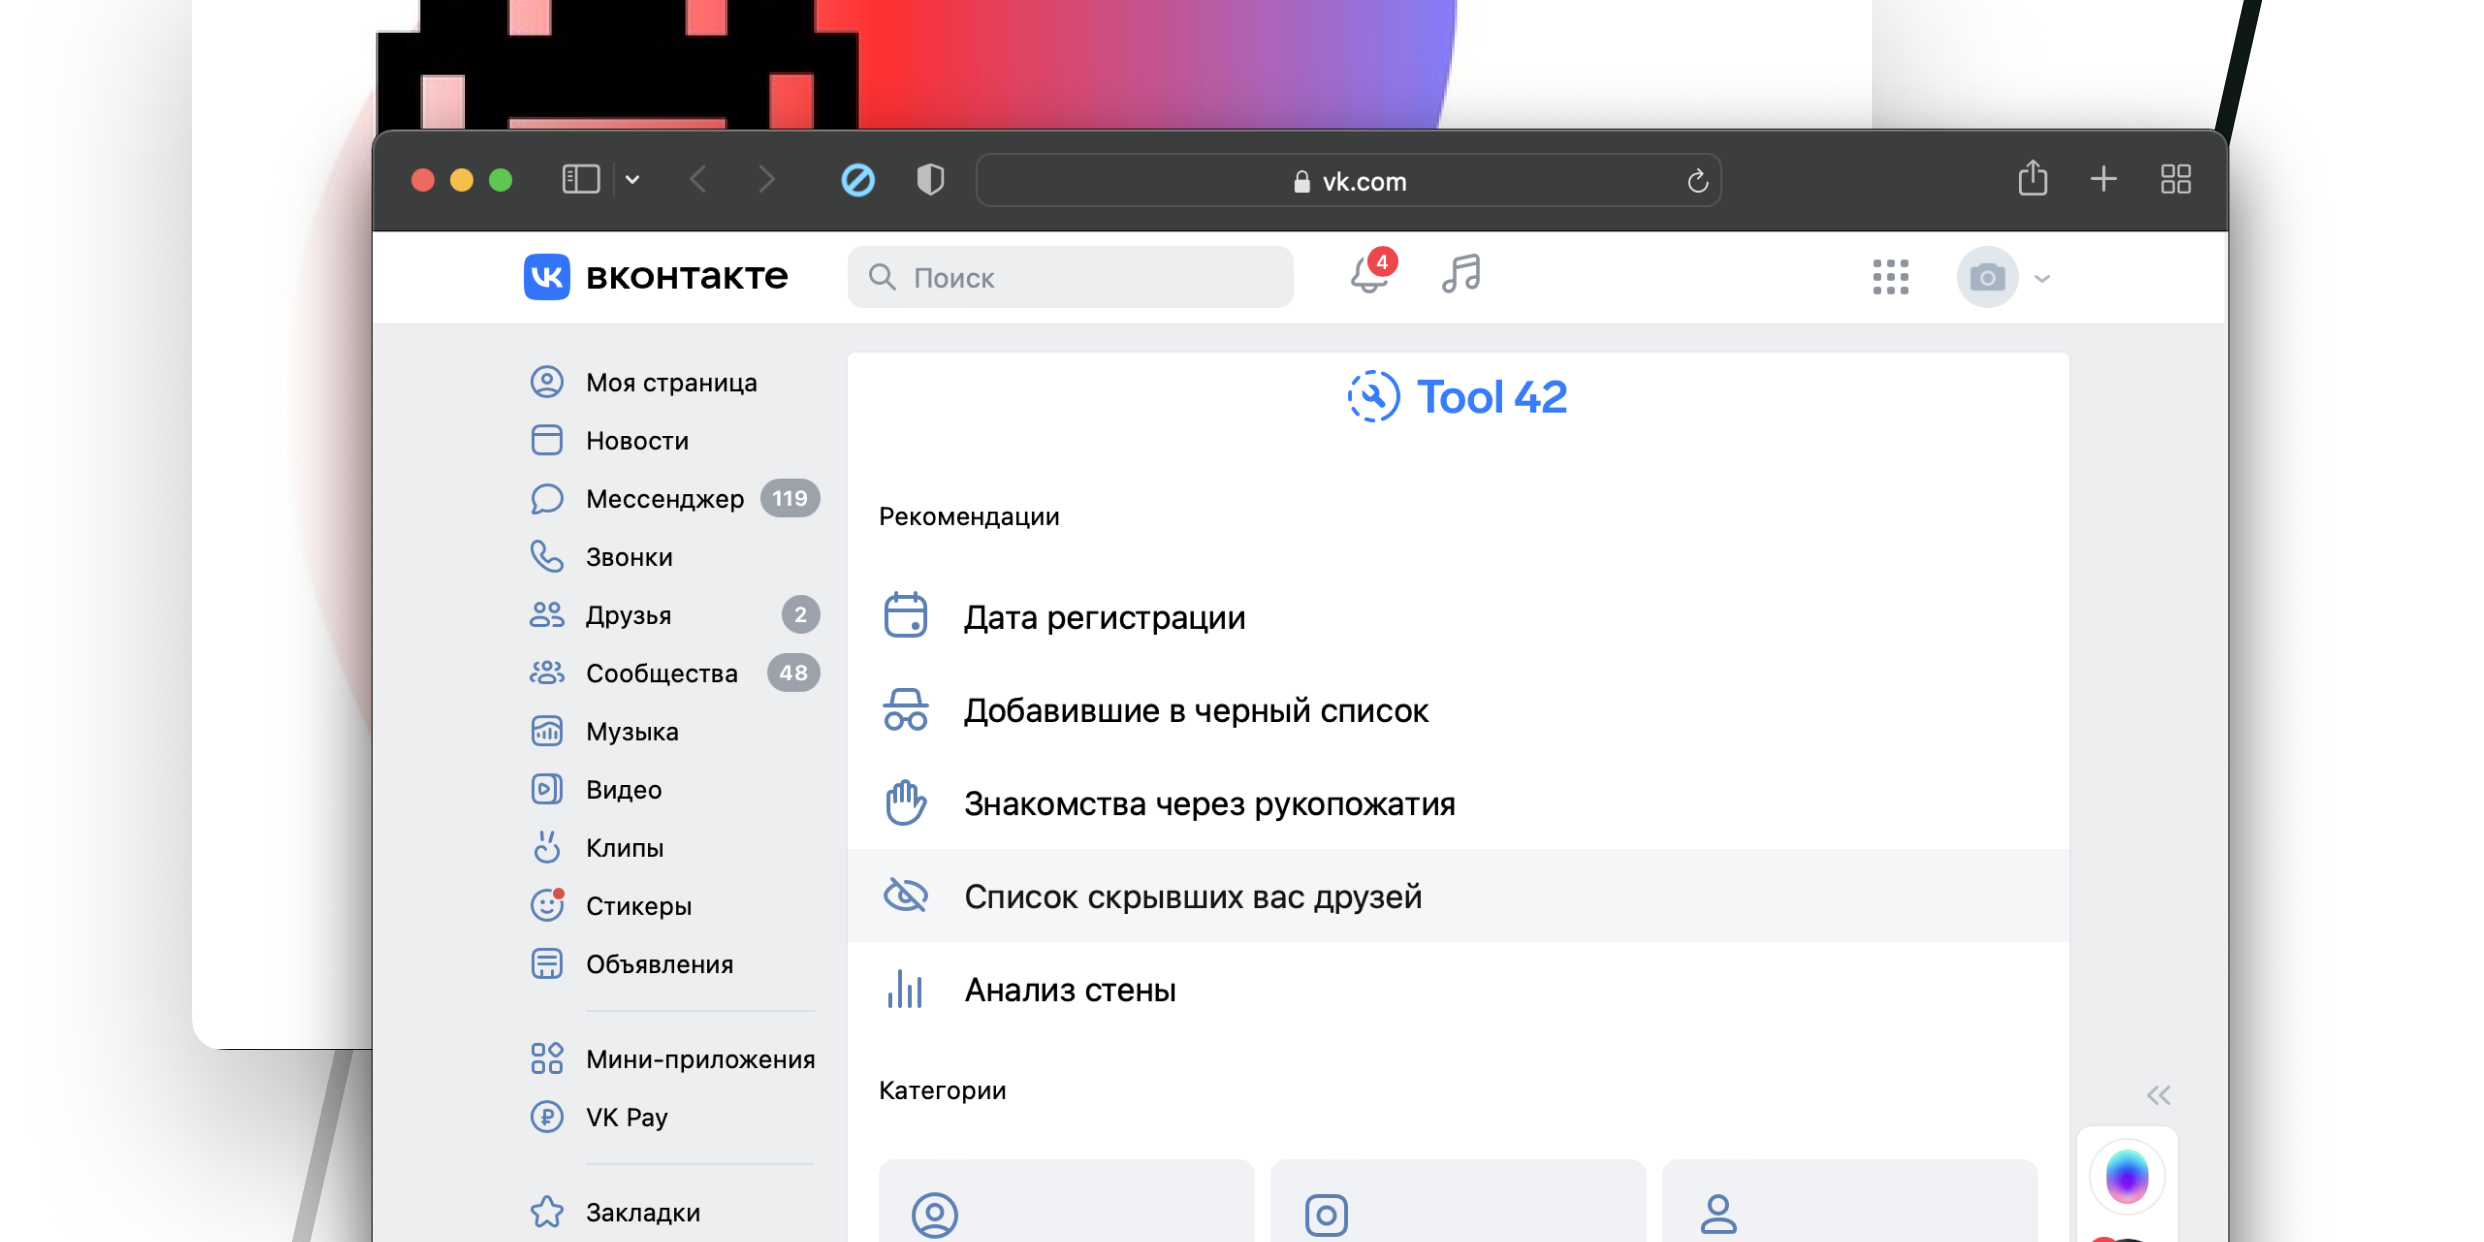Image resolution: width=2484 pixels, height=1242 pixels.
Task: Click the Safari share icon
Action: pos(2032,179)
